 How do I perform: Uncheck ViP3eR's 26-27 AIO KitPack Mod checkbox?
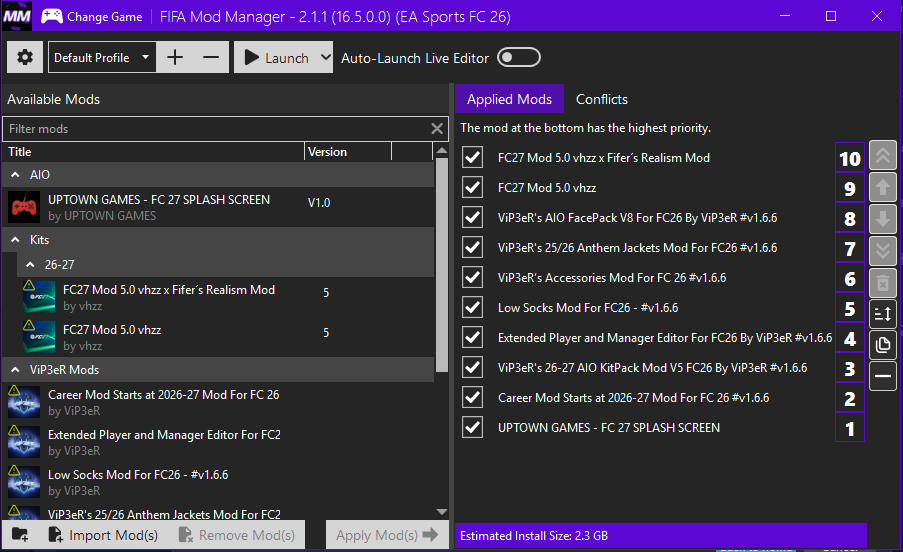(x=472, y=367)
